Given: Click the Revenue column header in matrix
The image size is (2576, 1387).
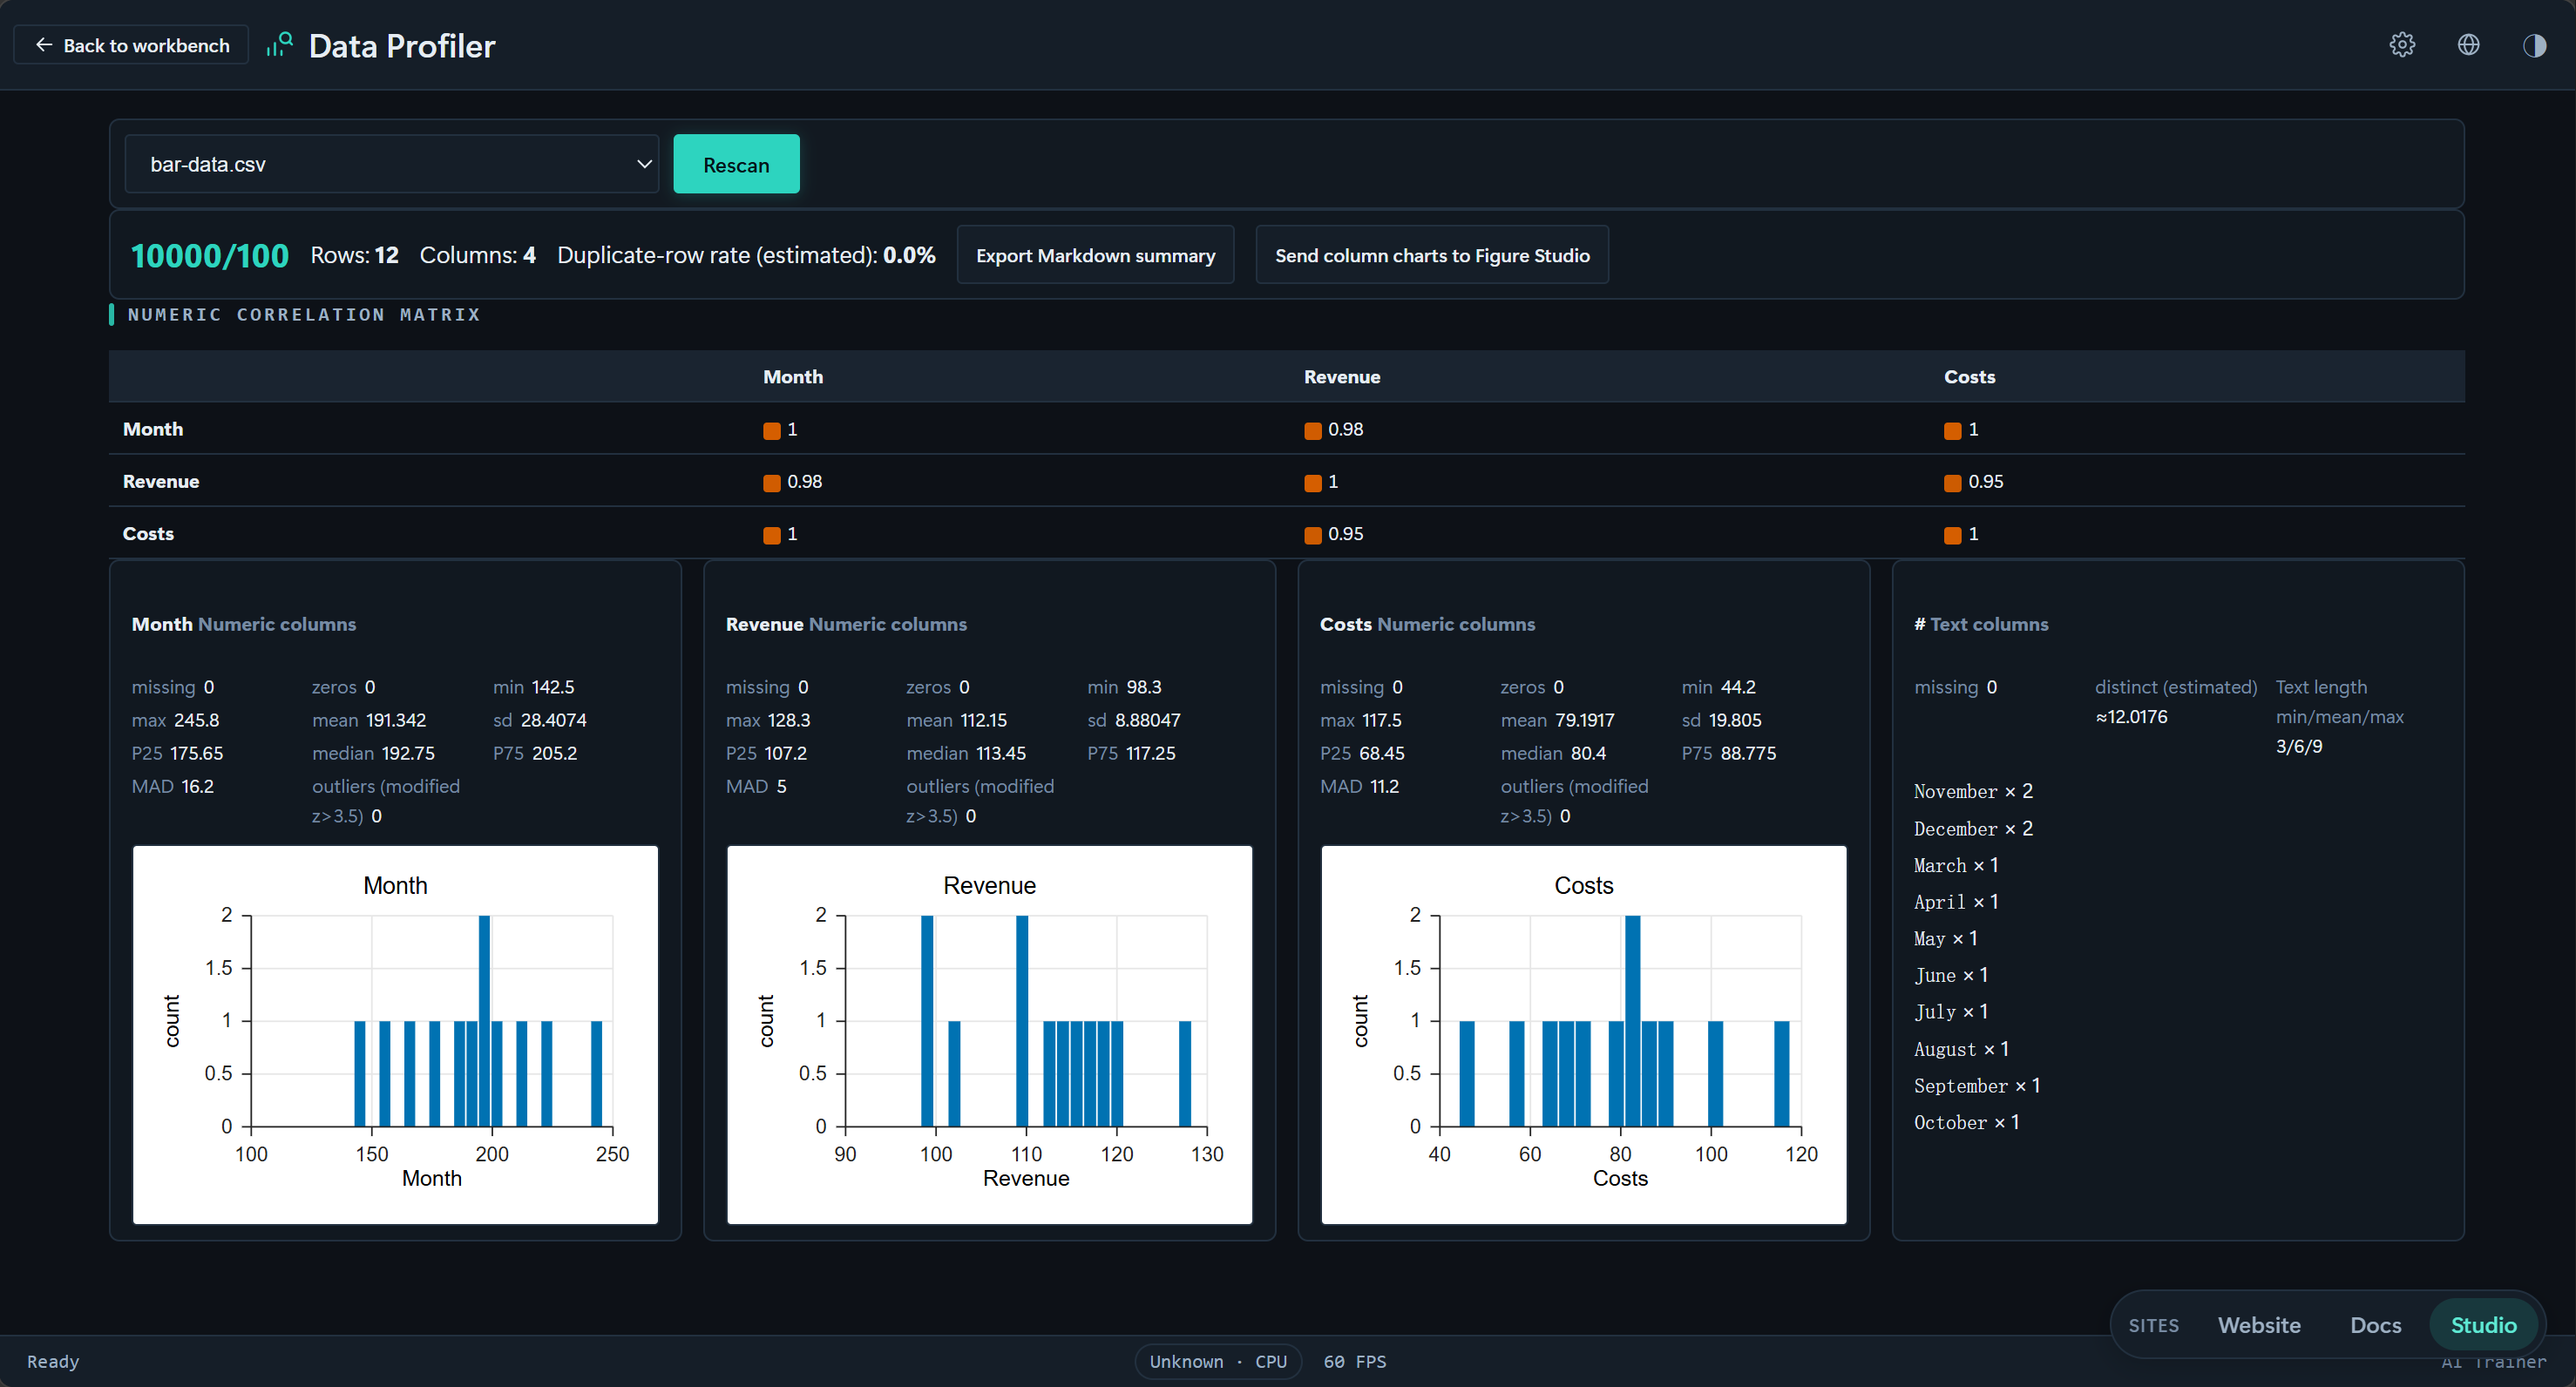Looking at the screenshot, I should point(1341,377).
